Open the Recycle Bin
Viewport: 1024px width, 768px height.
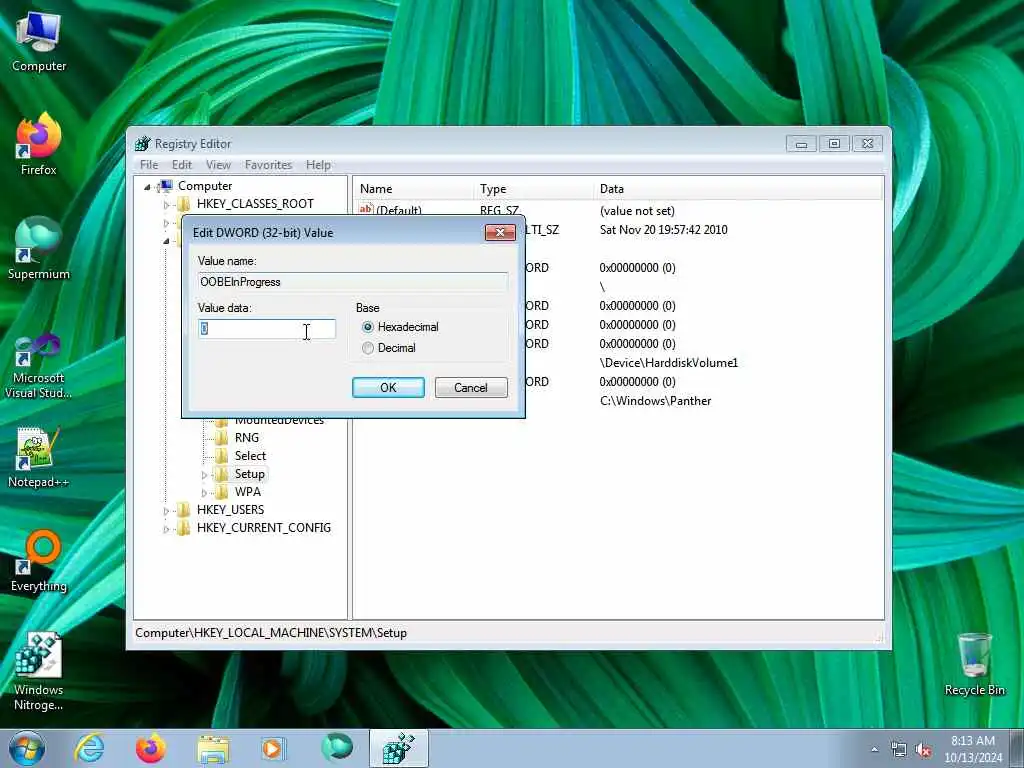click(974, 664)
